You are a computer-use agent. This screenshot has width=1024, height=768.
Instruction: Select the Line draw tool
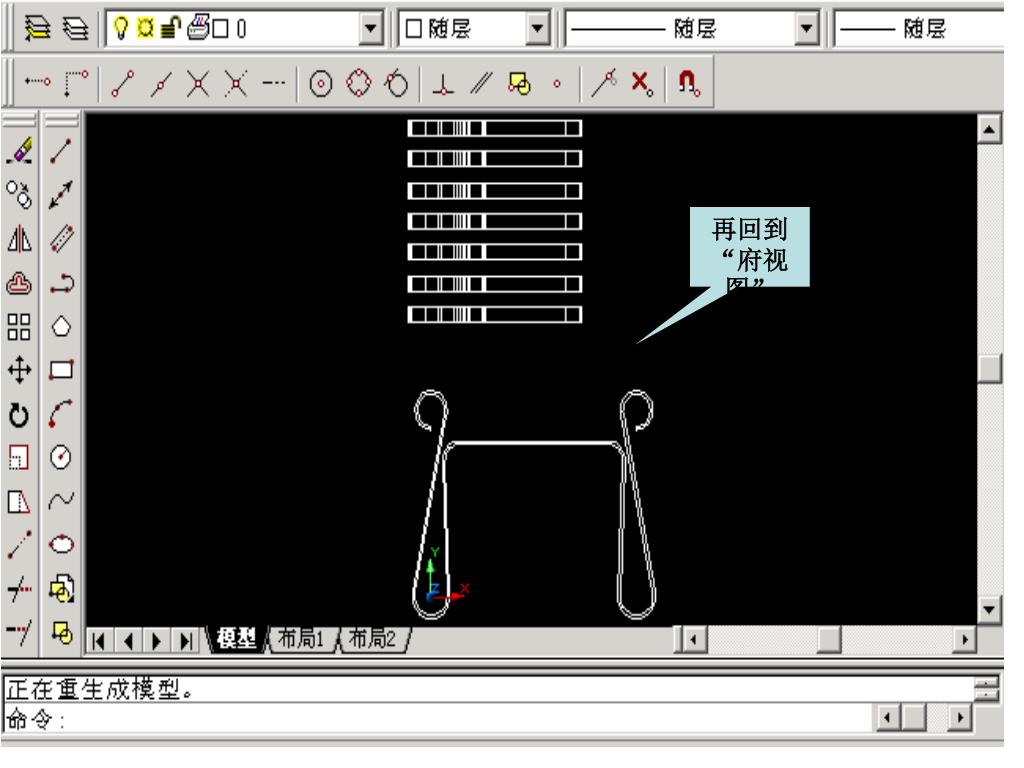tap(61, 150)
